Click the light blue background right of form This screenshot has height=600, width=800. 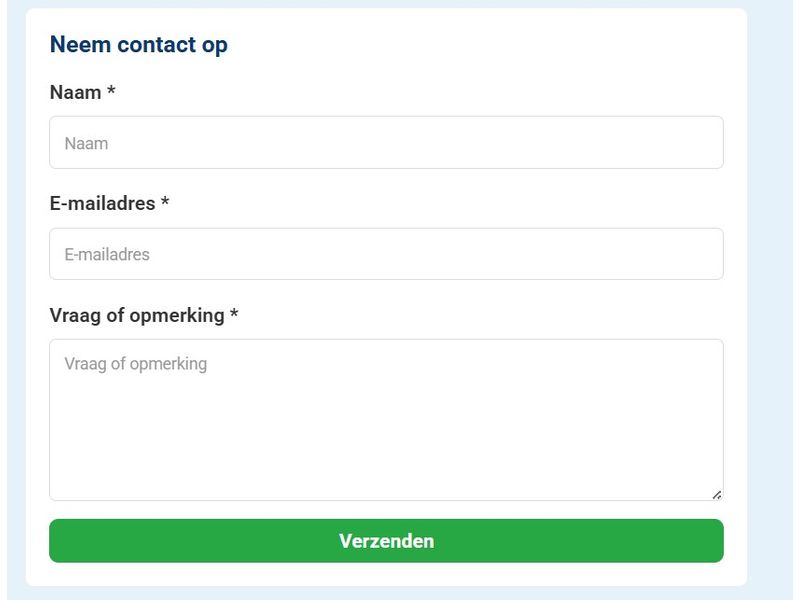tap(771, 300)
